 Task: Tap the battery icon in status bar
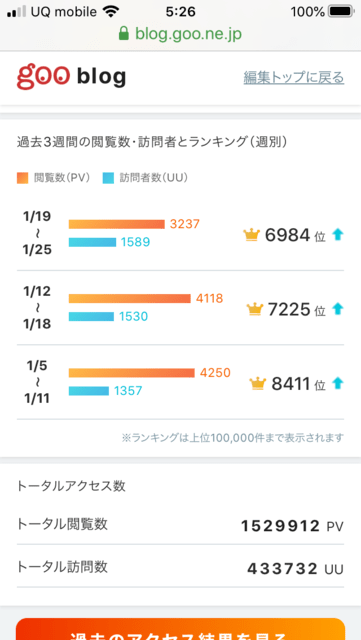(342, 12)
